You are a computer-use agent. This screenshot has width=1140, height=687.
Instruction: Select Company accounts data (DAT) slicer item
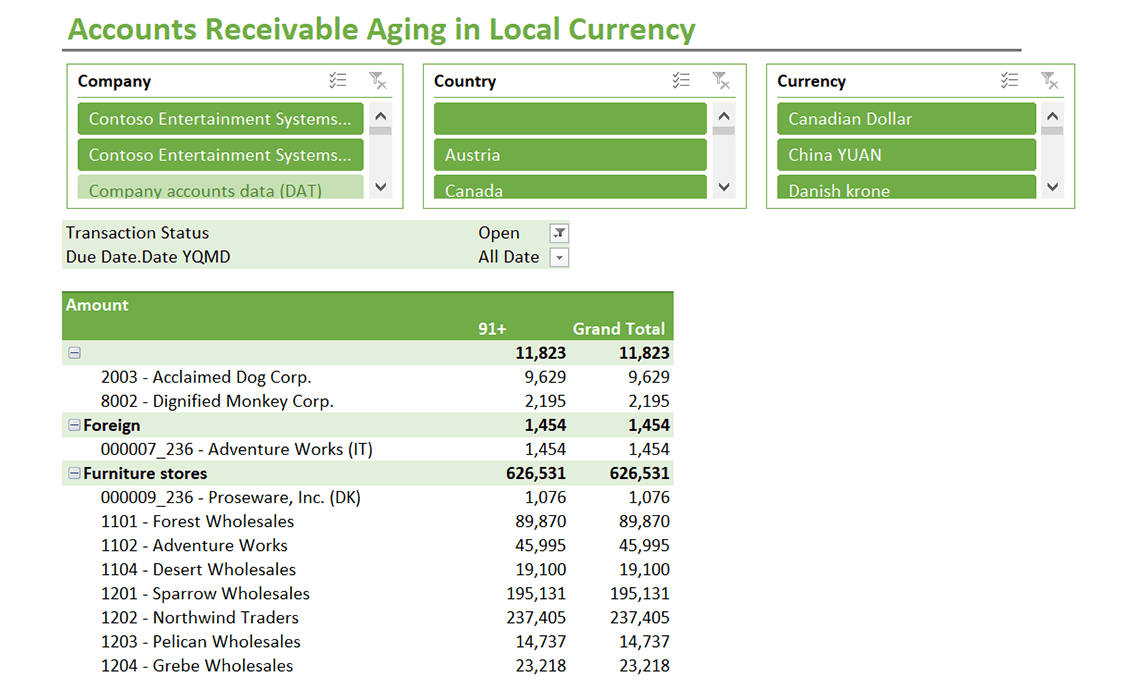220,187
